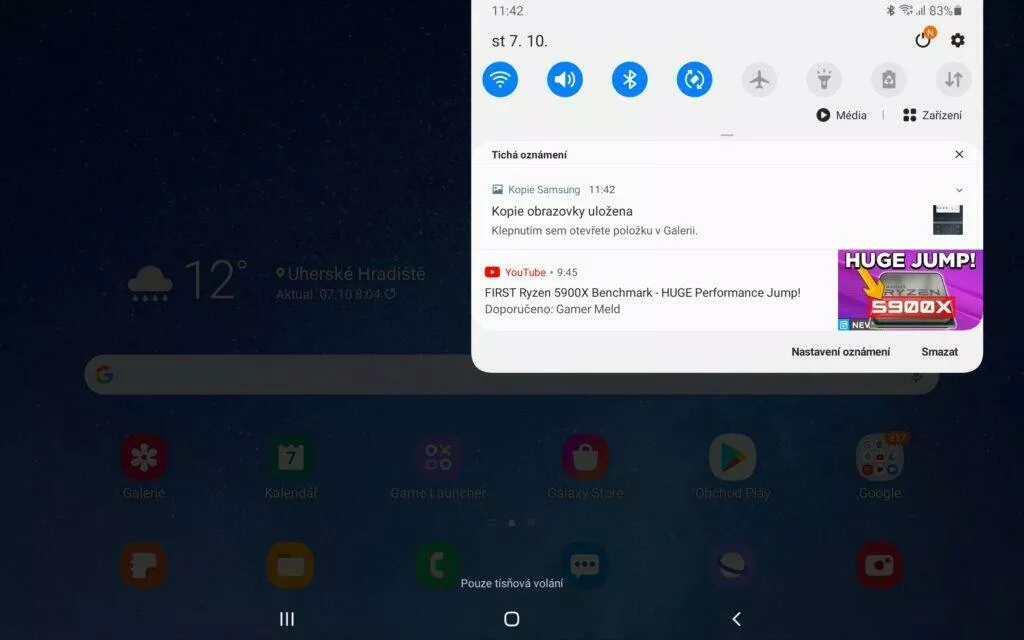
Task: Turn on the flashlight
Action: (824, 80)
